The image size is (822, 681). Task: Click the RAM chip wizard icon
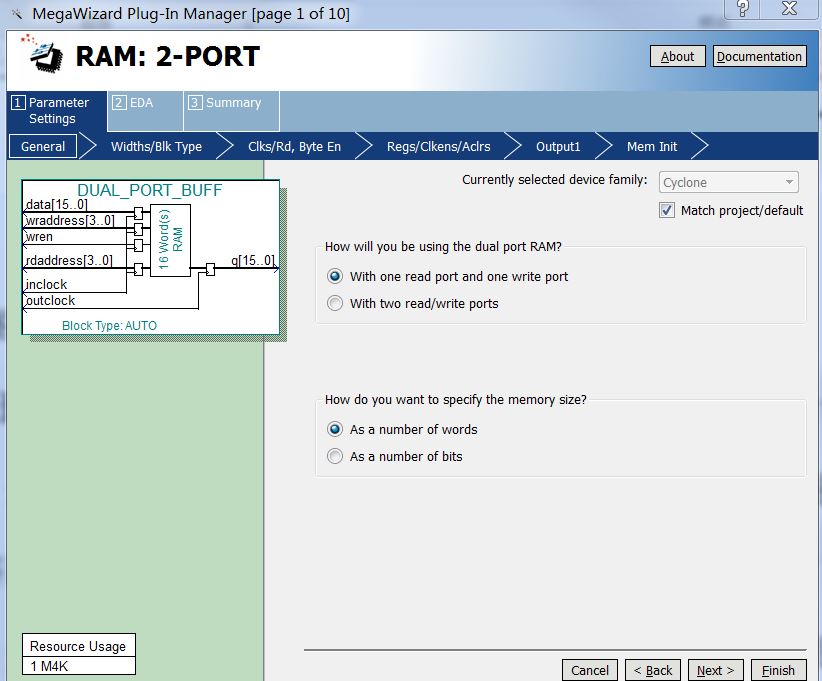point(43,52)
